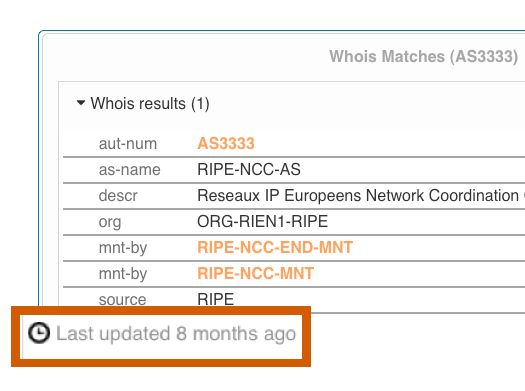Click the as-name field label
The image size is (525, 391).
[130, 170]
